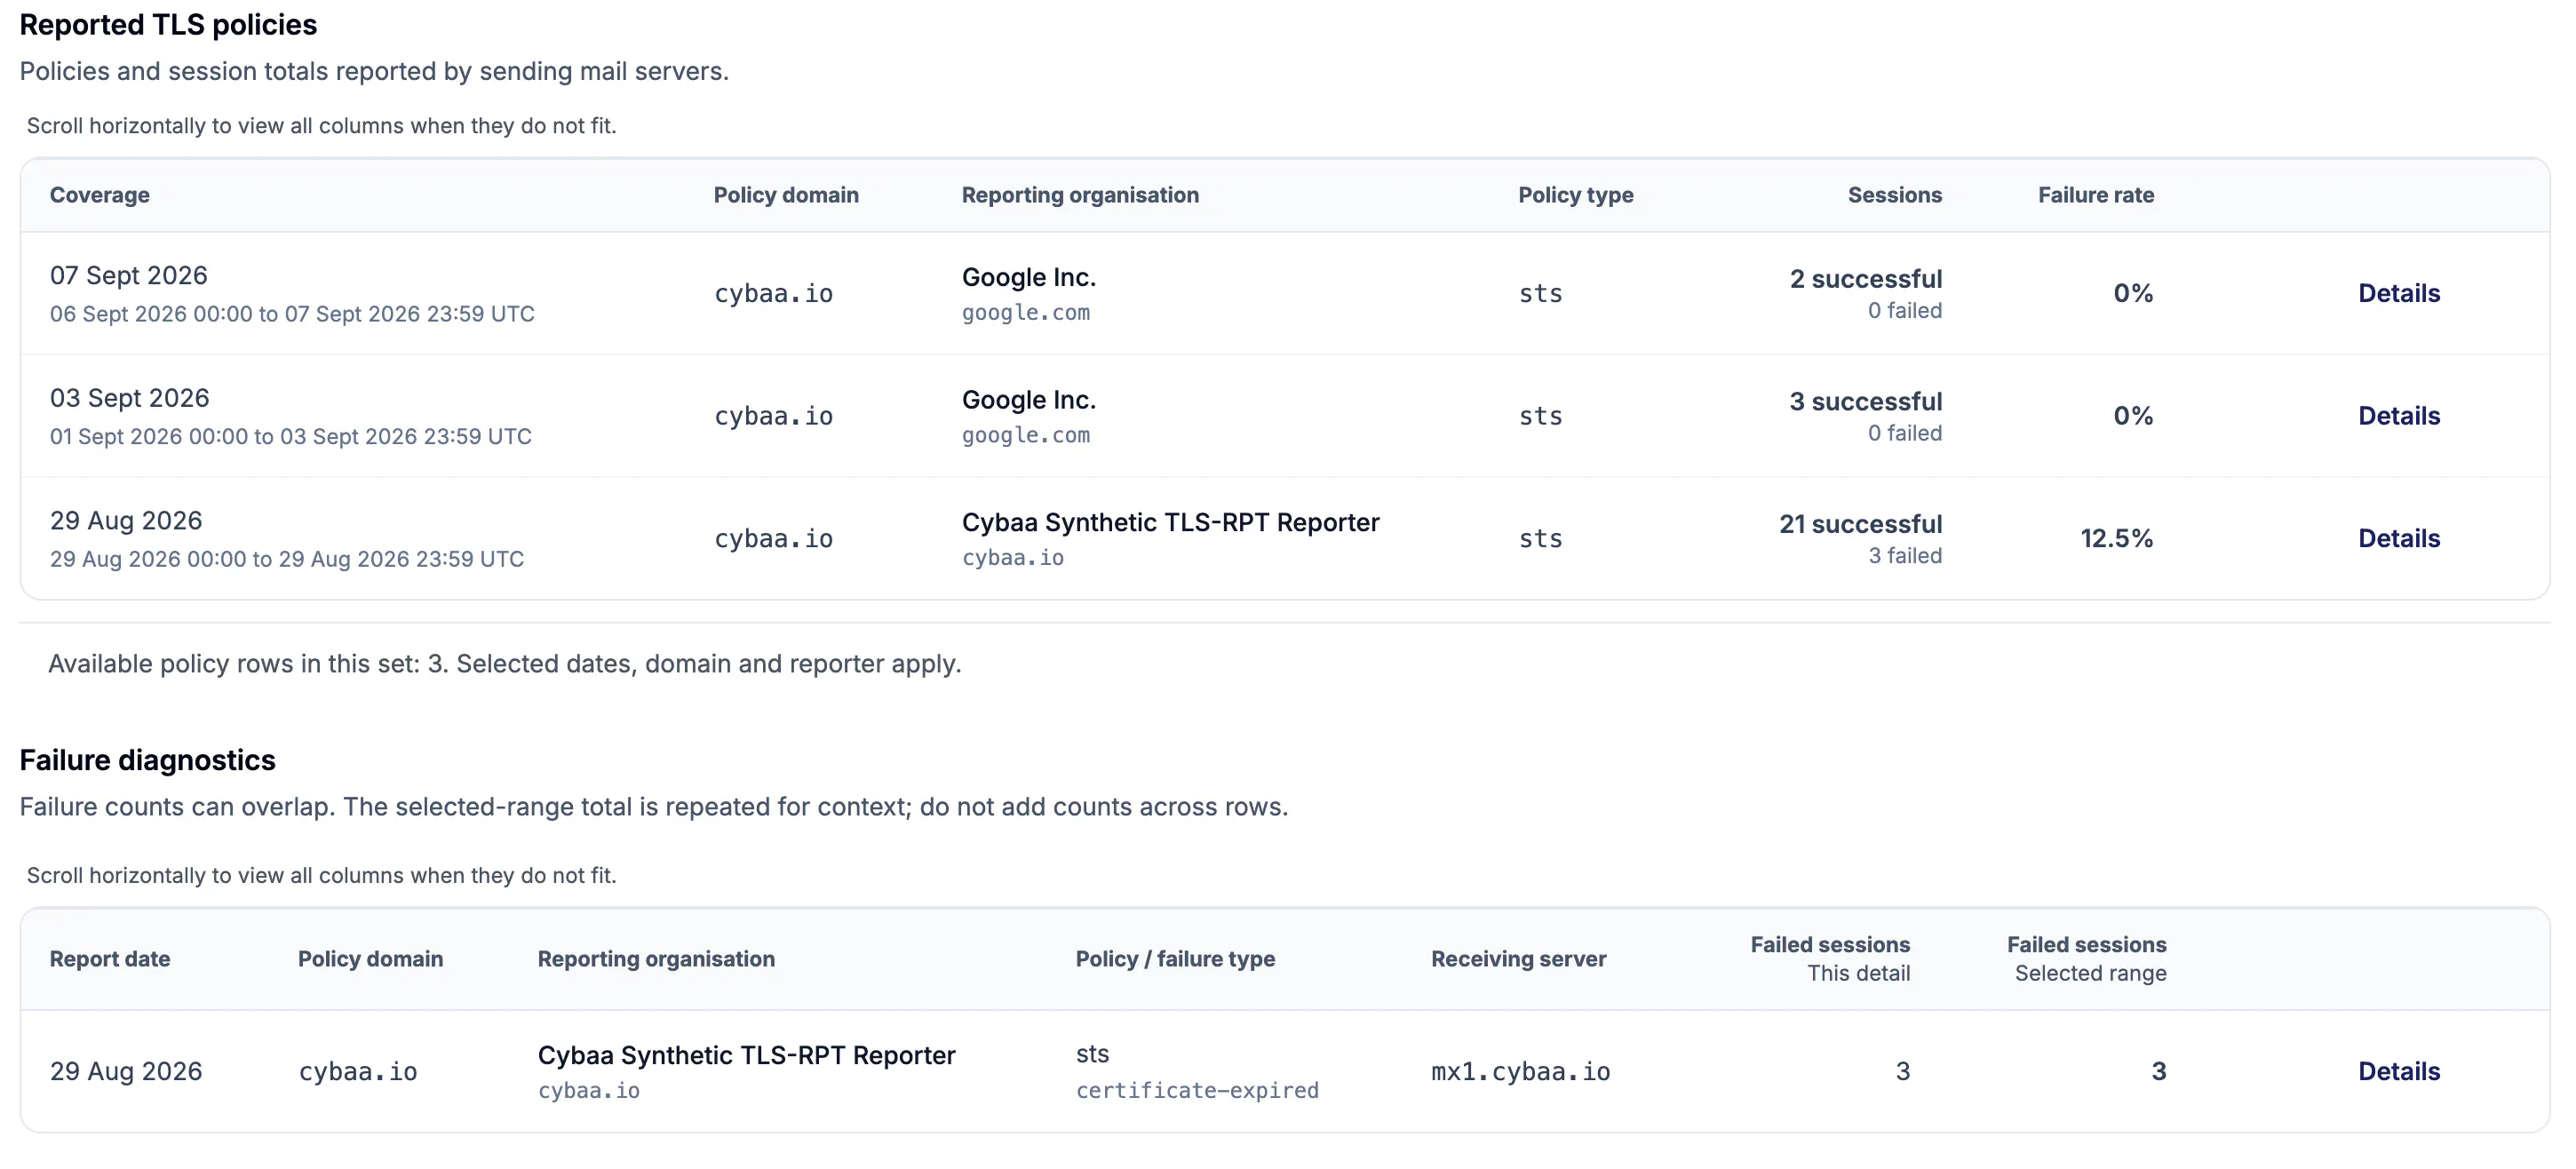Viewport: 2576px width, 1169px height.
Task: Click the 12.5% failure rate value
Action: (2116, 539)
